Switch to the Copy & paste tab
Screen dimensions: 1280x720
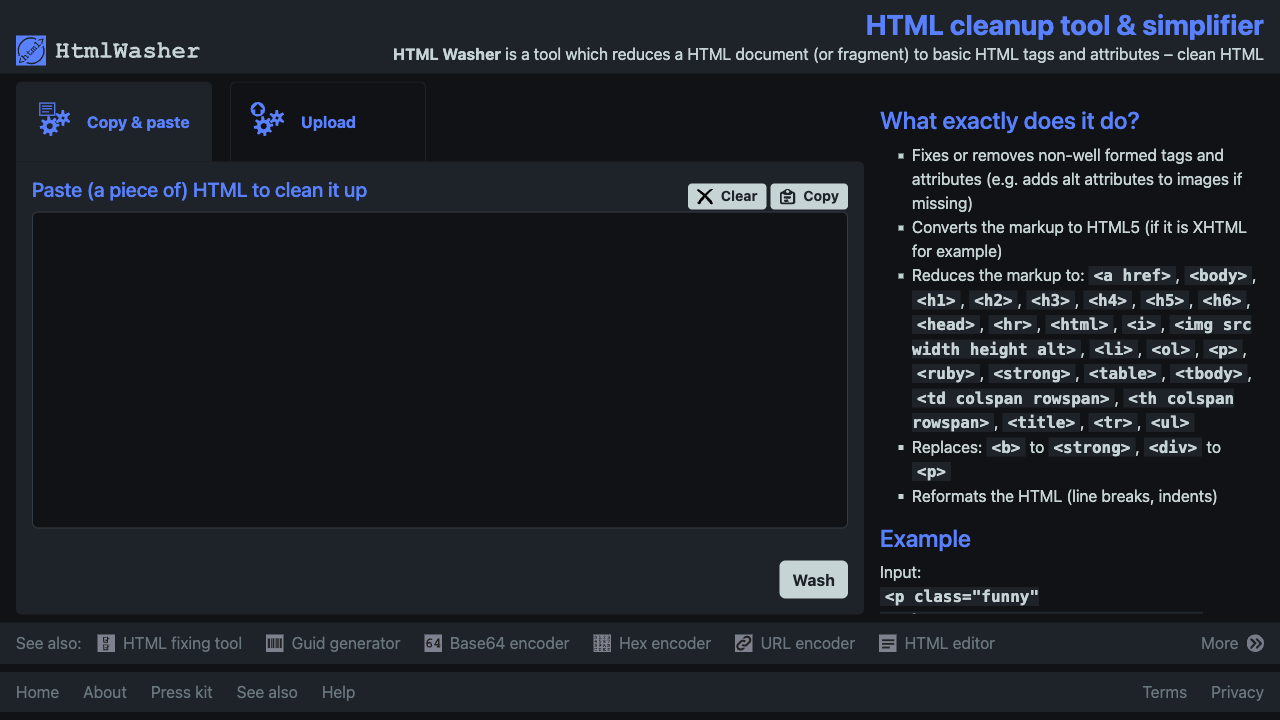pos(114,122)
